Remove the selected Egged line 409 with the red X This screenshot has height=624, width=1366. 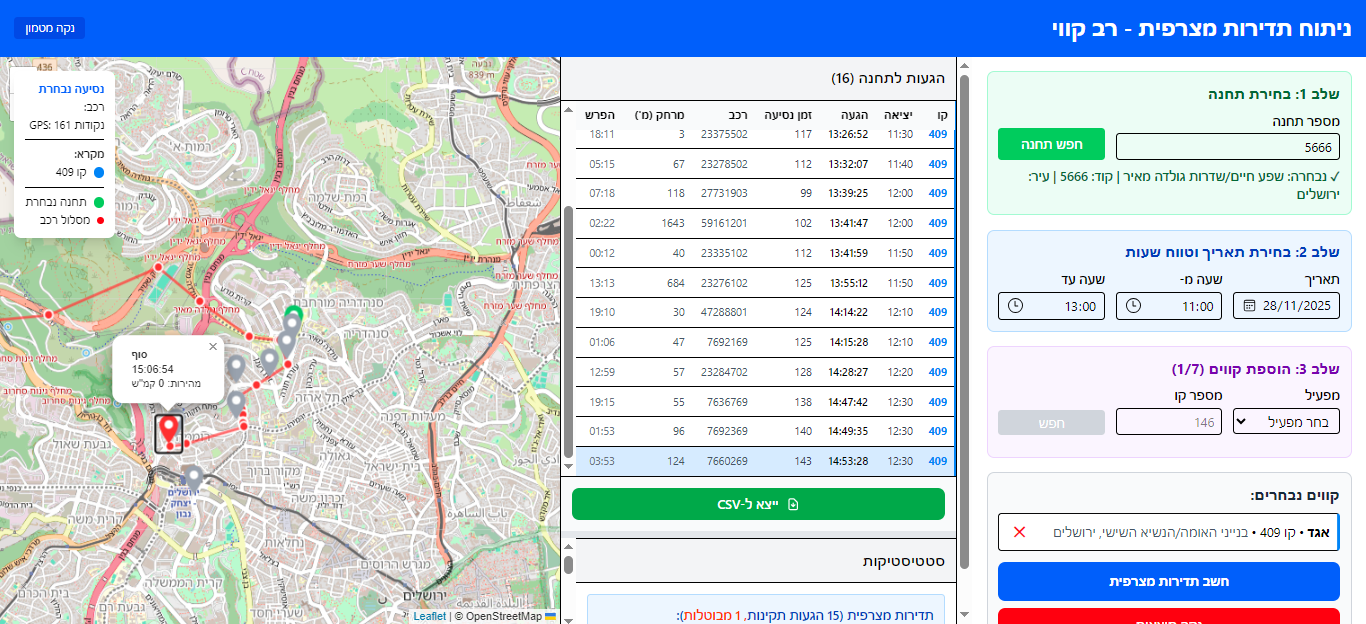pyautogui.click(x=1019, y=532)
